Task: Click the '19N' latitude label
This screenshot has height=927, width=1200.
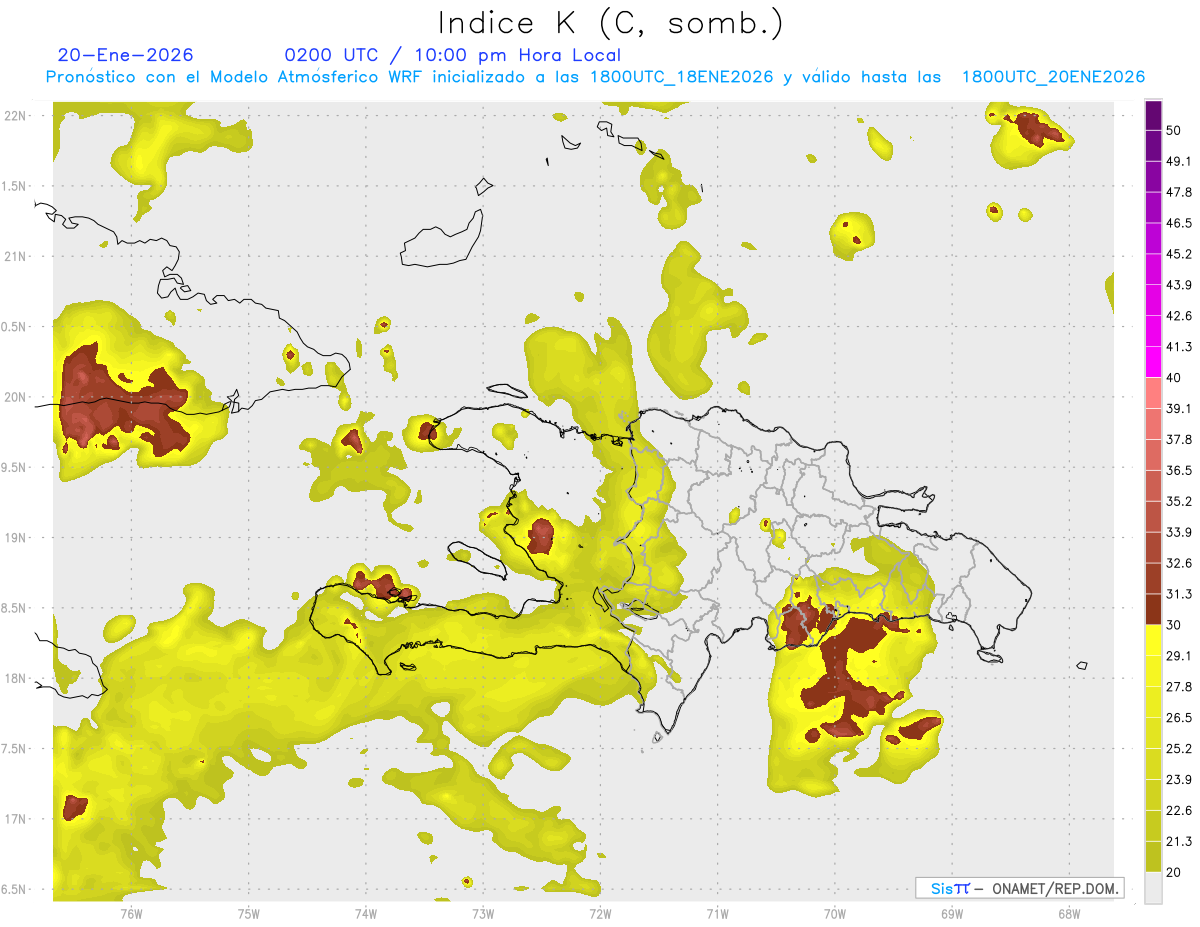Action: 15,537
